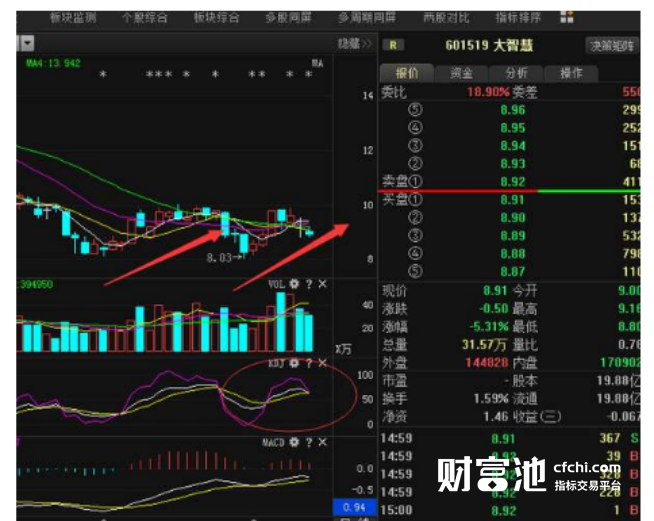
Task: Open VOL indicator settings gear
Action: tap(294, 284)
